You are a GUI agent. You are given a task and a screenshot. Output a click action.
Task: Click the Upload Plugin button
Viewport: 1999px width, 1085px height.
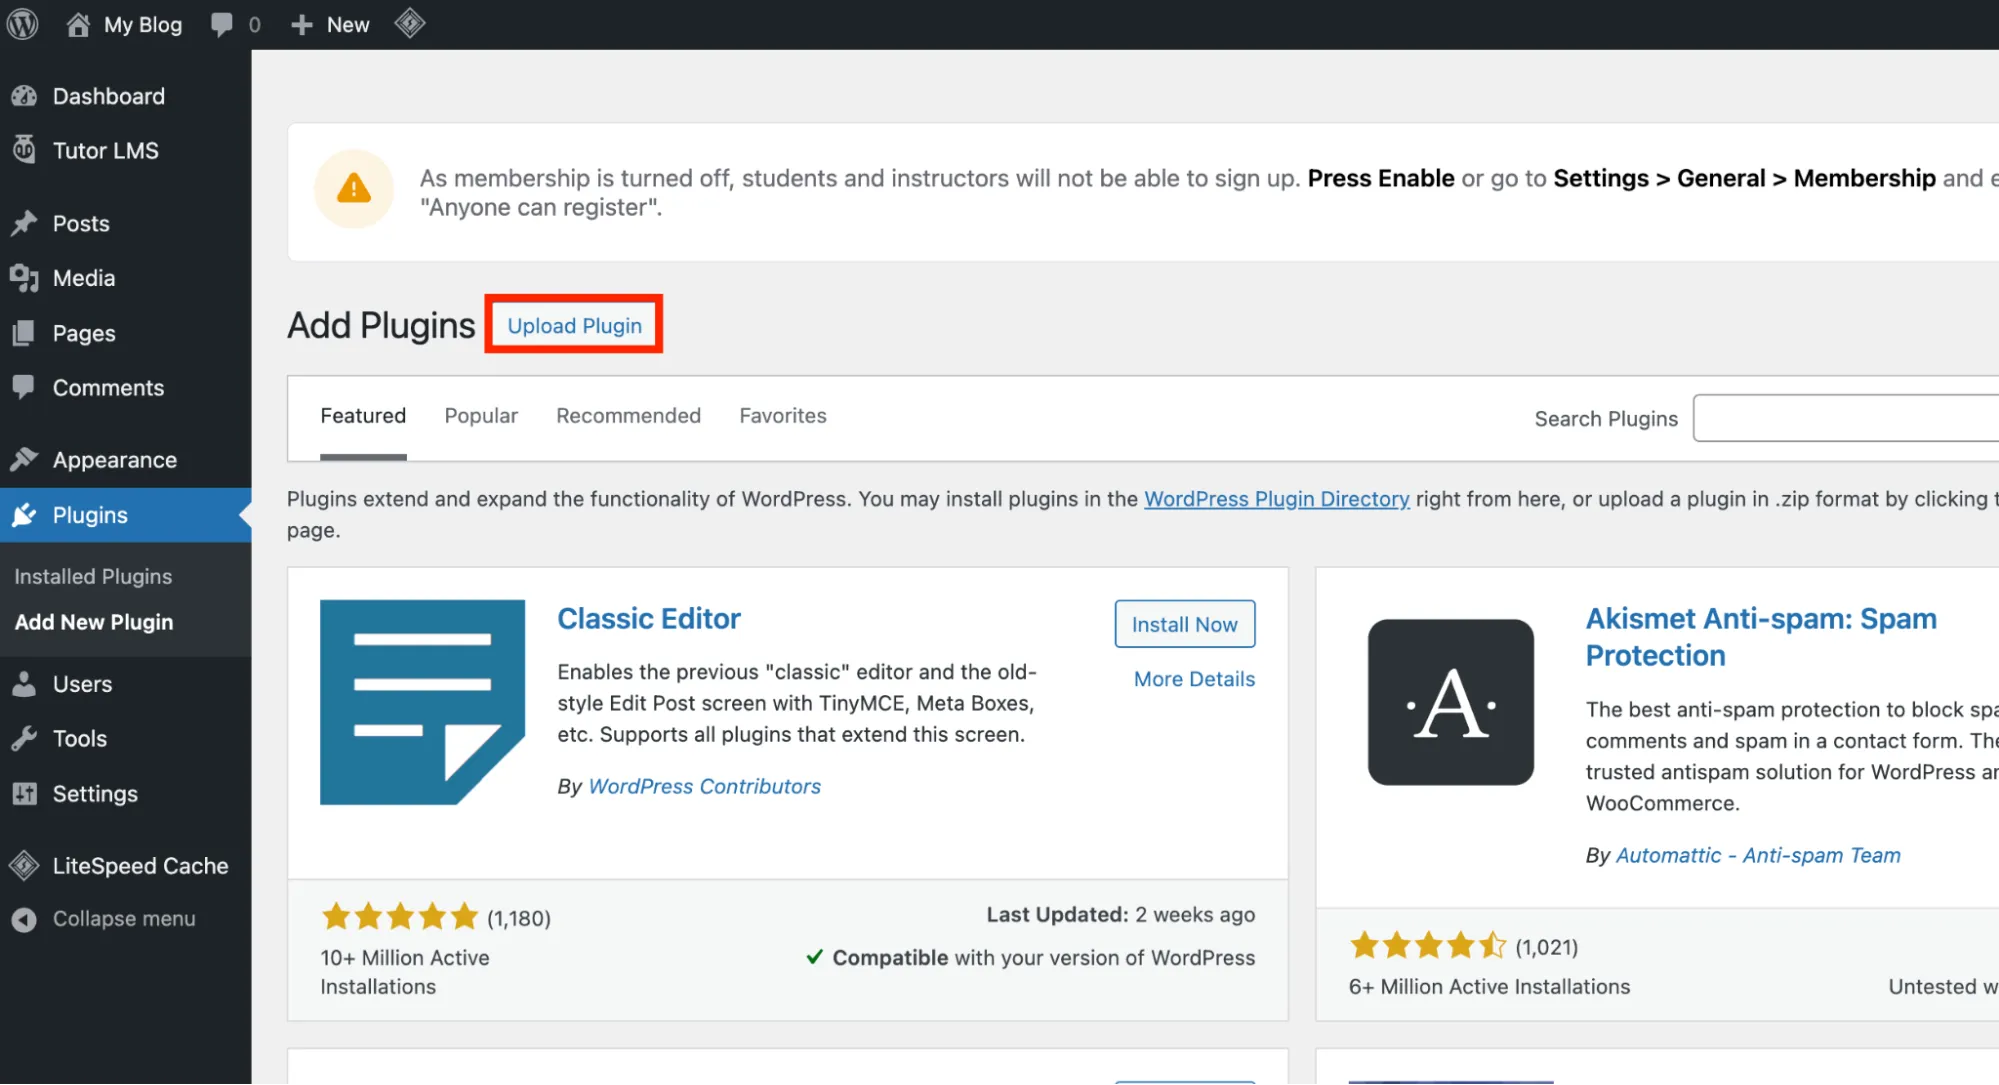coord(574,325)
